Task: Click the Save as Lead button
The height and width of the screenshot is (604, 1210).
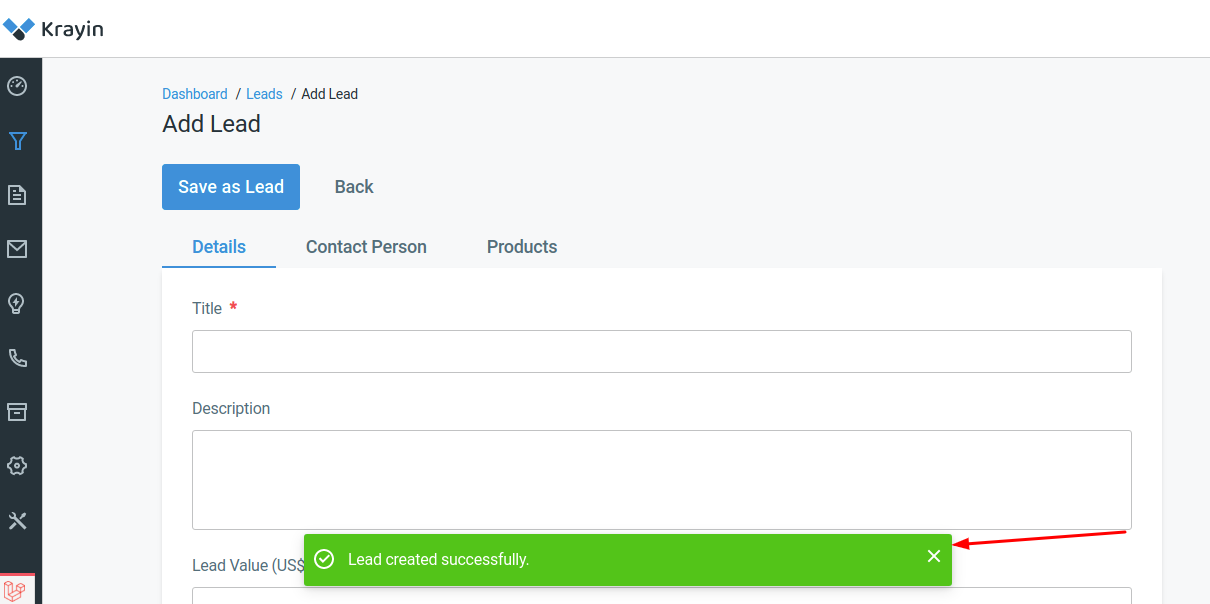Action: click(x=230, y=186)
